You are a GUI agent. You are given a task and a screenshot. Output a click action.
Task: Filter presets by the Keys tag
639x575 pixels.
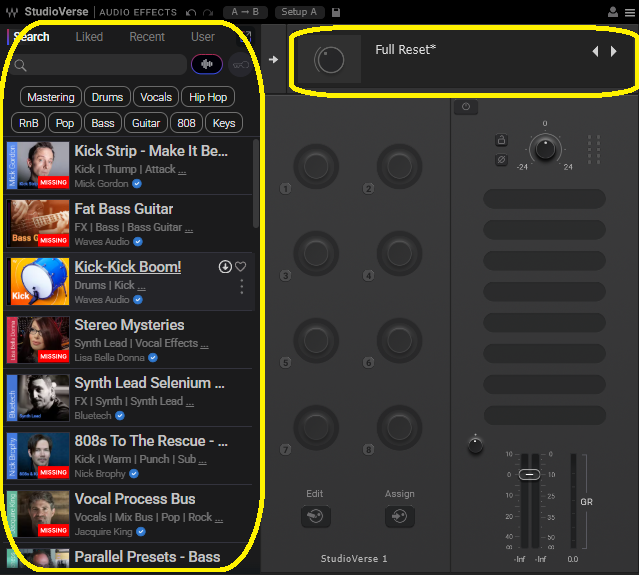(224, 123)
